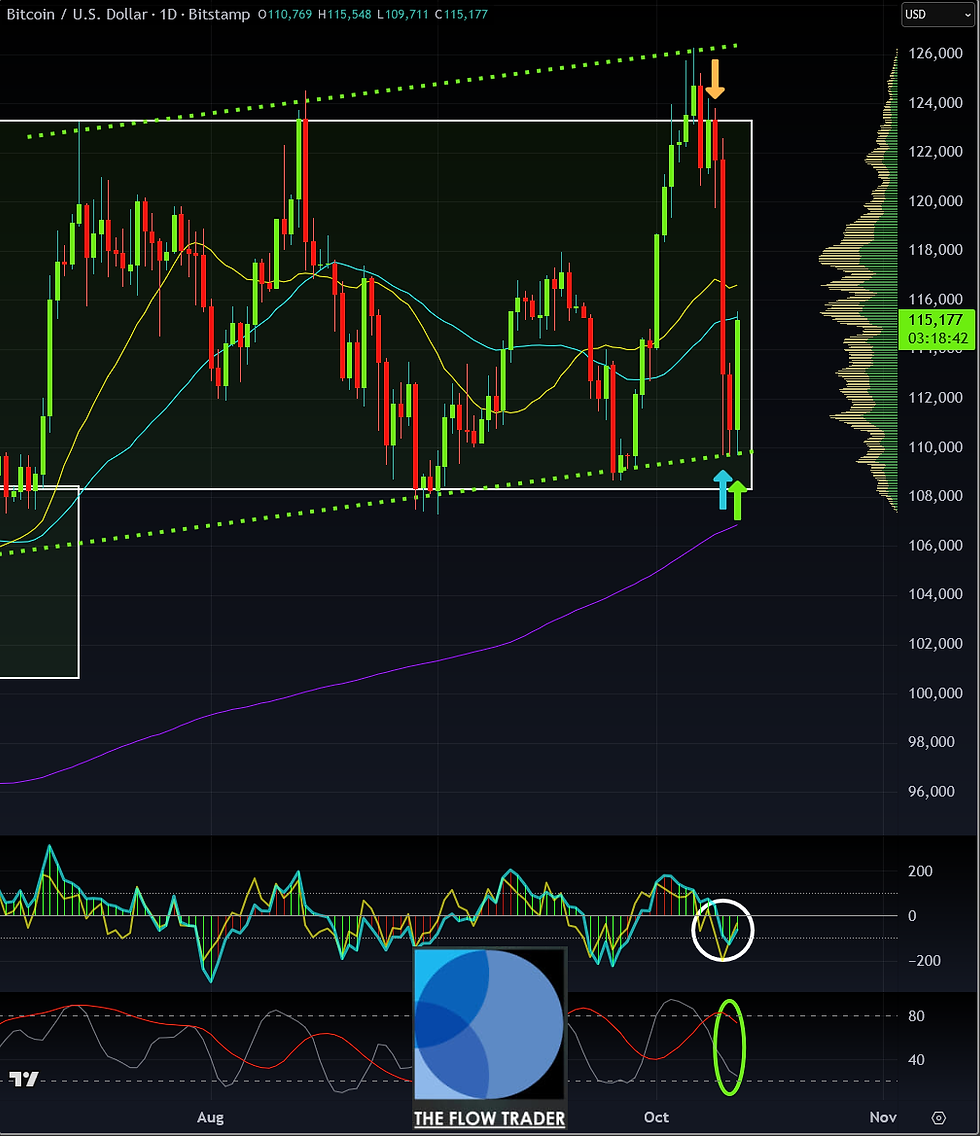Click the 122,000 price axis label
The width and height of the screenshot is (980, 1136).
[935, 151]
